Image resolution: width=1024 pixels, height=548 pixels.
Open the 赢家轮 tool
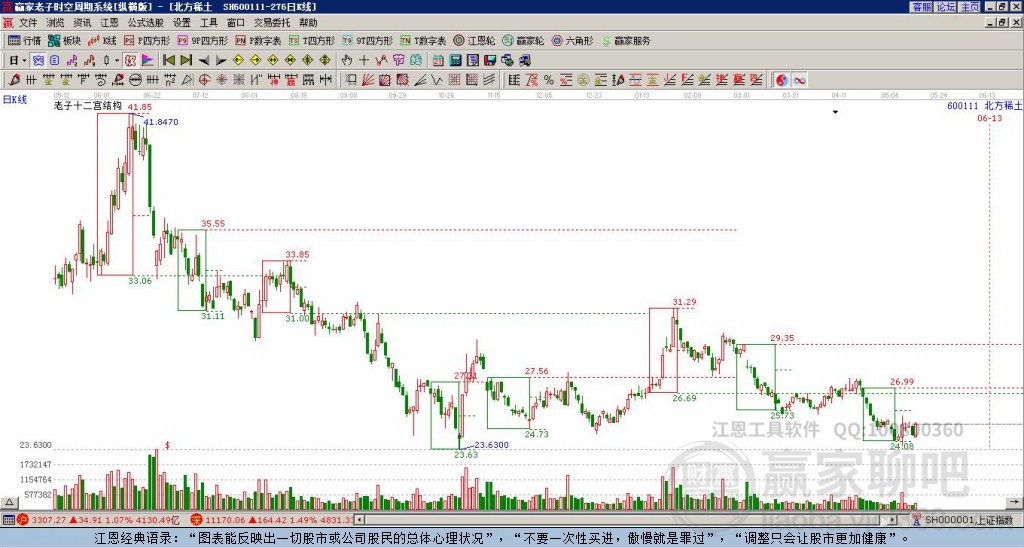tap(524, 40)
